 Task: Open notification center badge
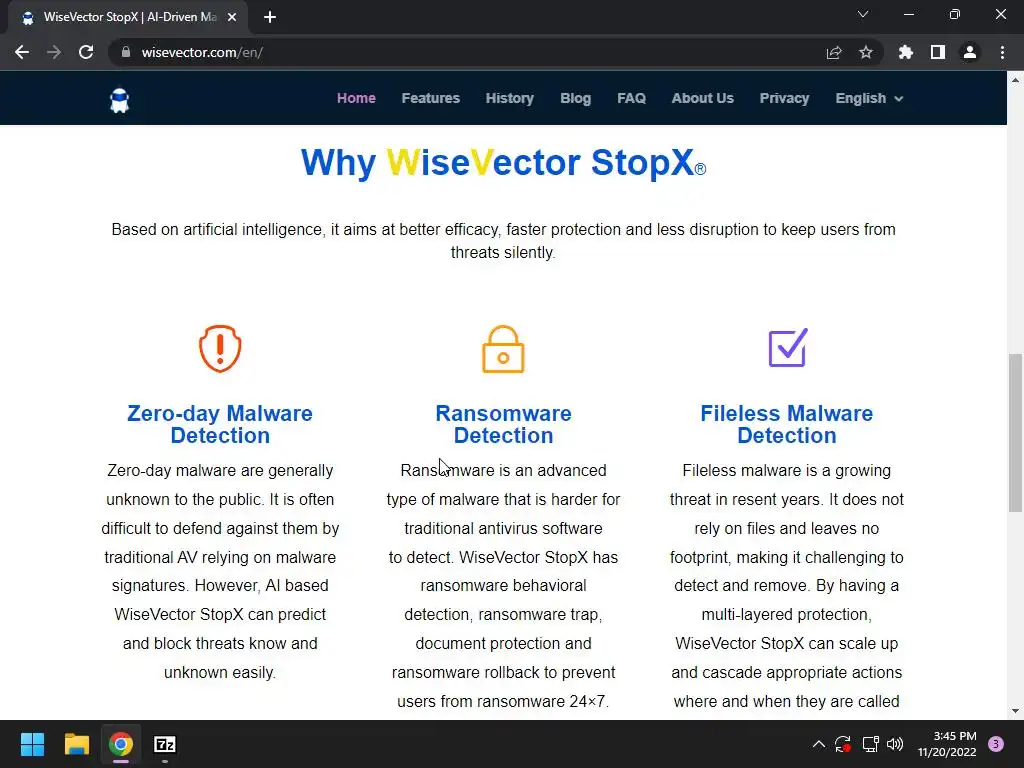[996, 744]
